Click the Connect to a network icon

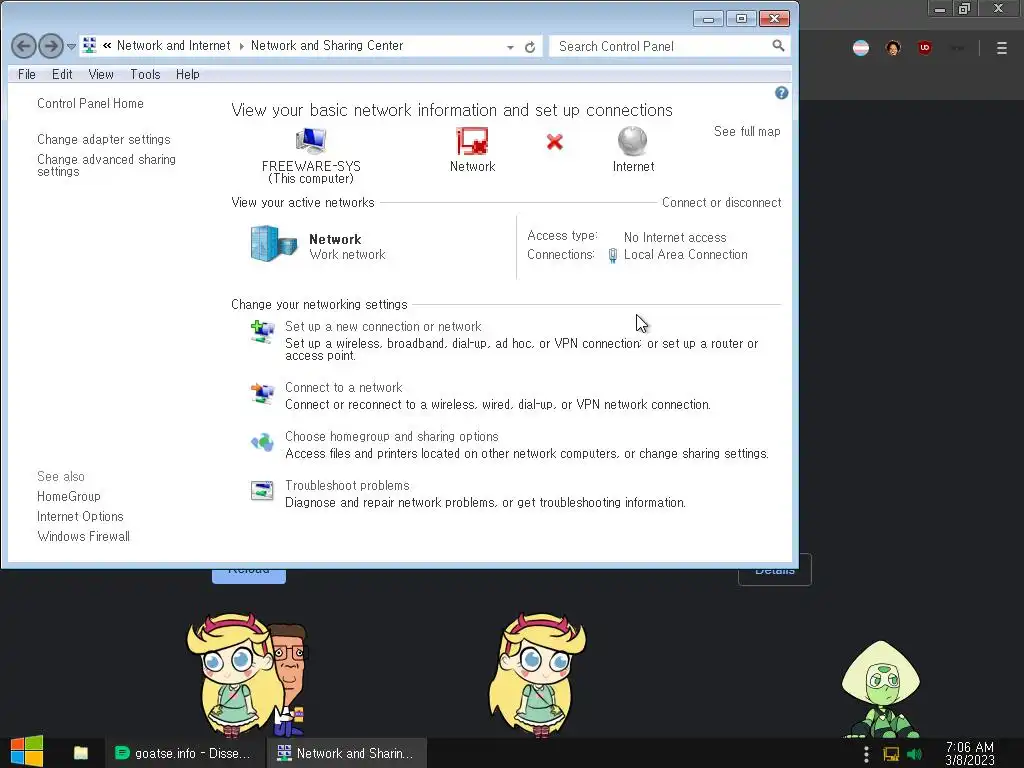point(263,393)
